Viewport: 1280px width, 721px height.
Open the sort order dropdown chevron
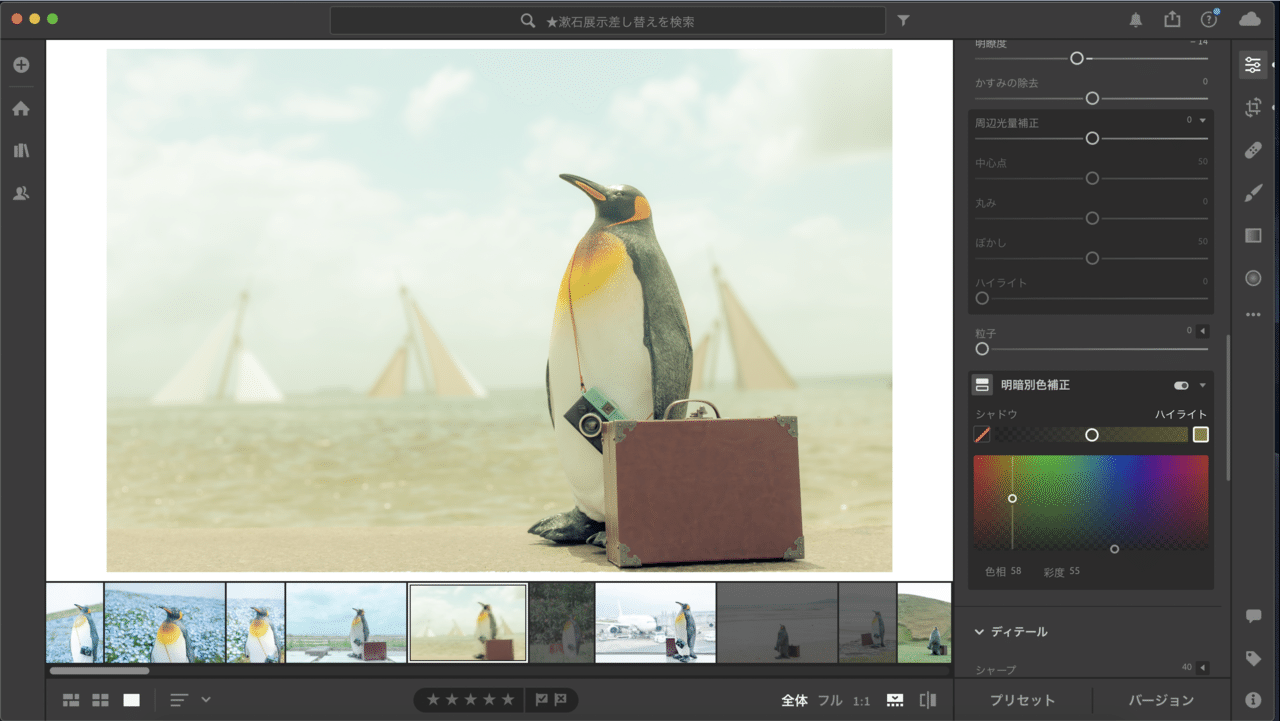tap(206, 700)
